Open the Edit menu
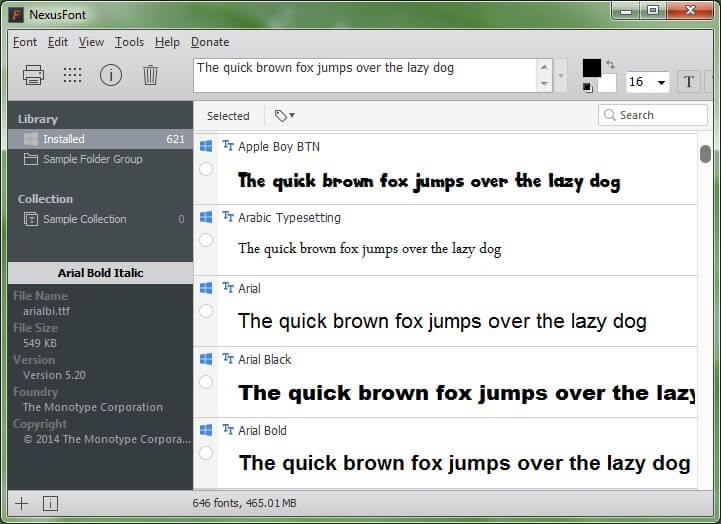The height and width of the screenshot is (524, 721). pyautogui.click(x=58, y=42)
